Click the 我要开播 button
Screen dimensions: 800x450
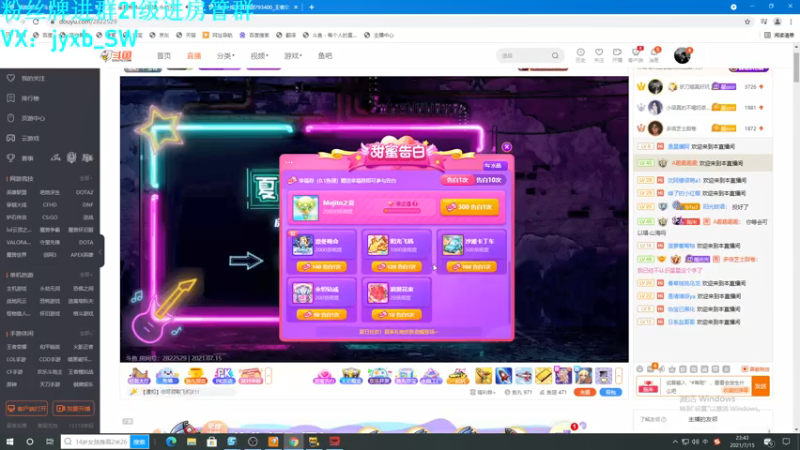73,409
